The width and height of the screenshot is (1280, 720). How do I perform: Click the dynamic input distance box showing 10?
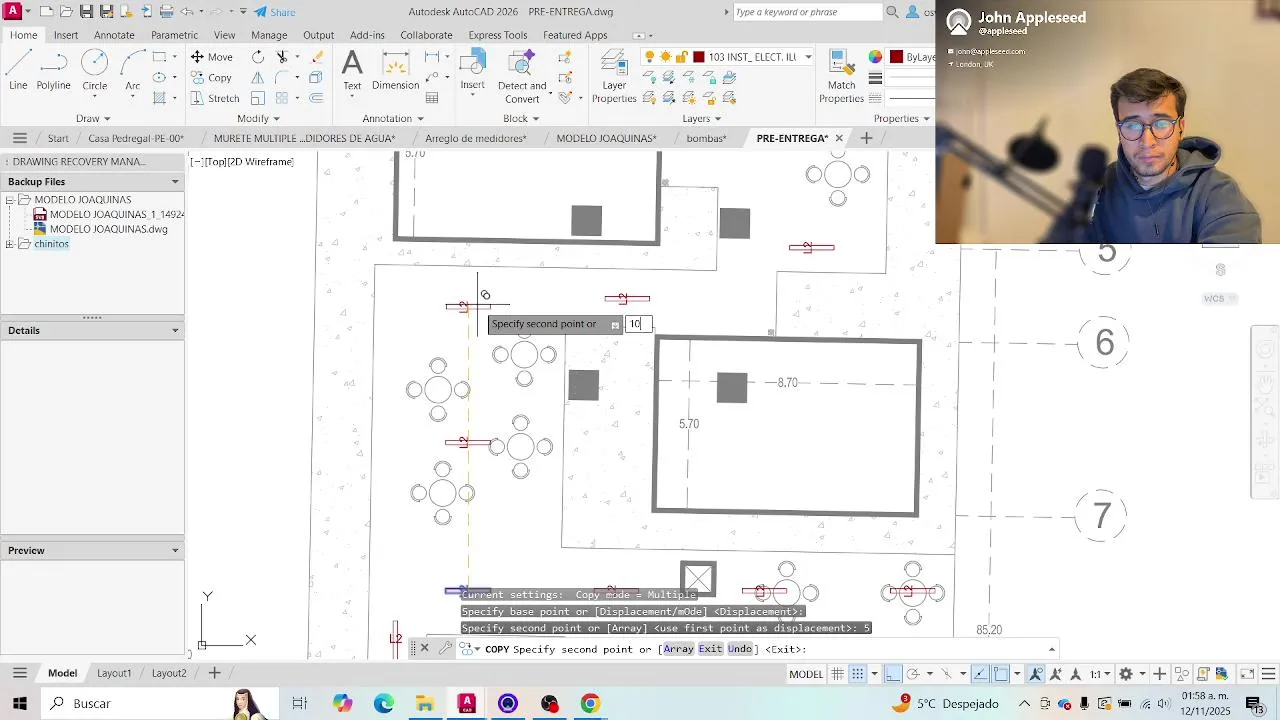(638, 324)
